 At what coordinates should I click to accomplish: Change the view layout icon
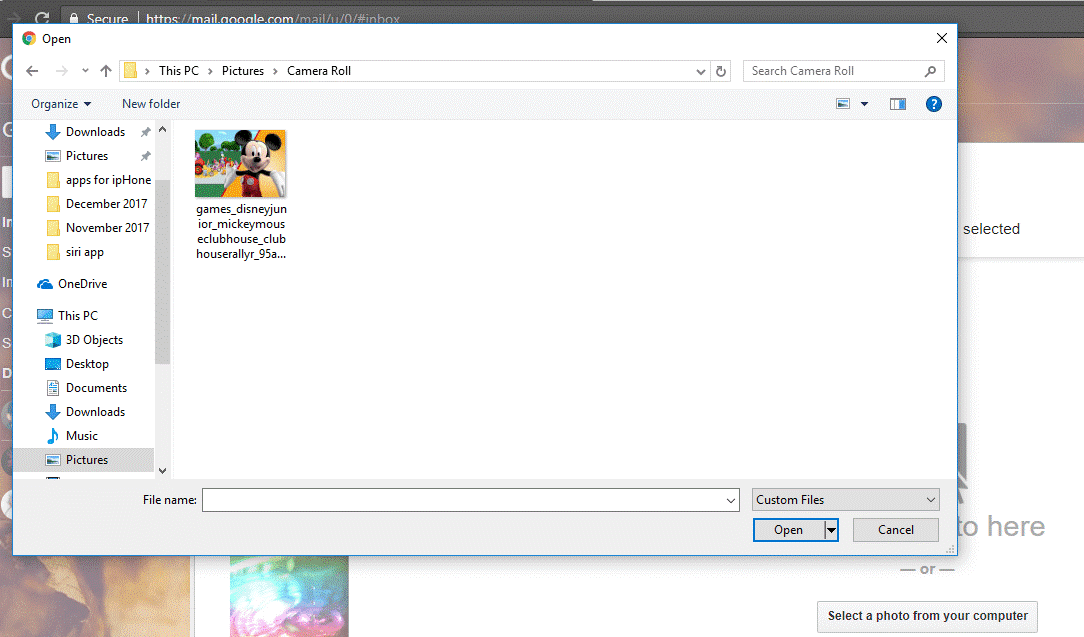point(843,104)
